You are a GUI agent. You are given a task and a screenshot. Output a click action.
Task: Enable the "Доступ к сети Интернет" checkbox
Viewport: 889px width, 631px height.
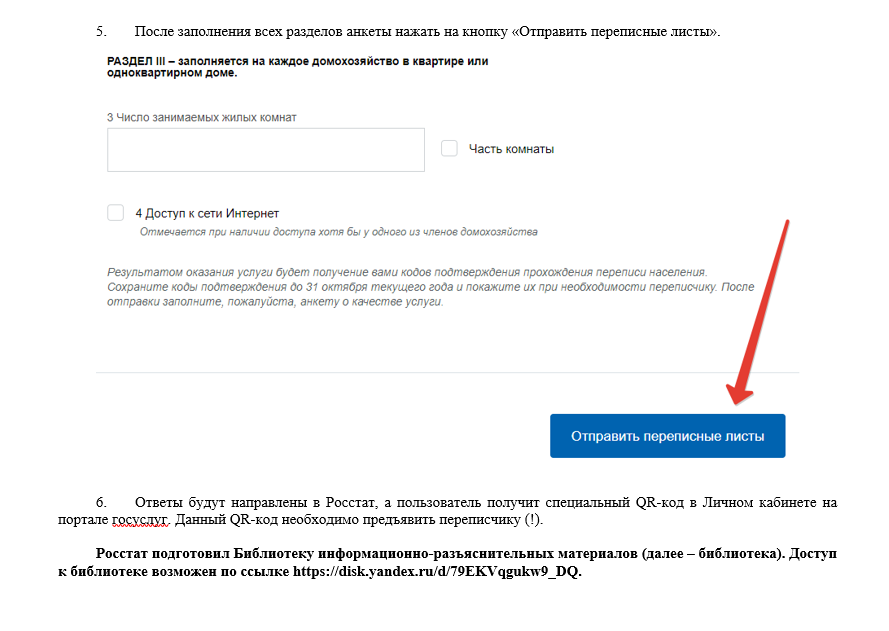coord(116,213)
